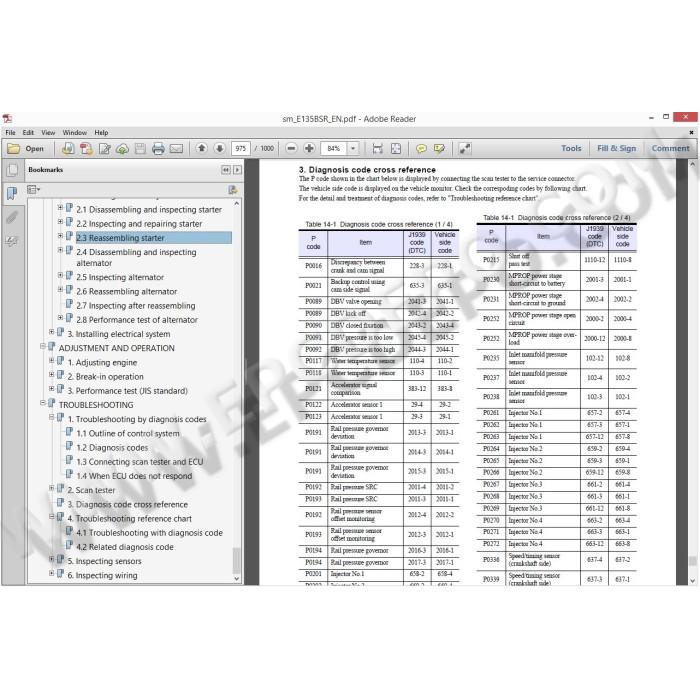Zoom out with the minus button
This screenshot has height=700, width=700.
tap(291, 148)
